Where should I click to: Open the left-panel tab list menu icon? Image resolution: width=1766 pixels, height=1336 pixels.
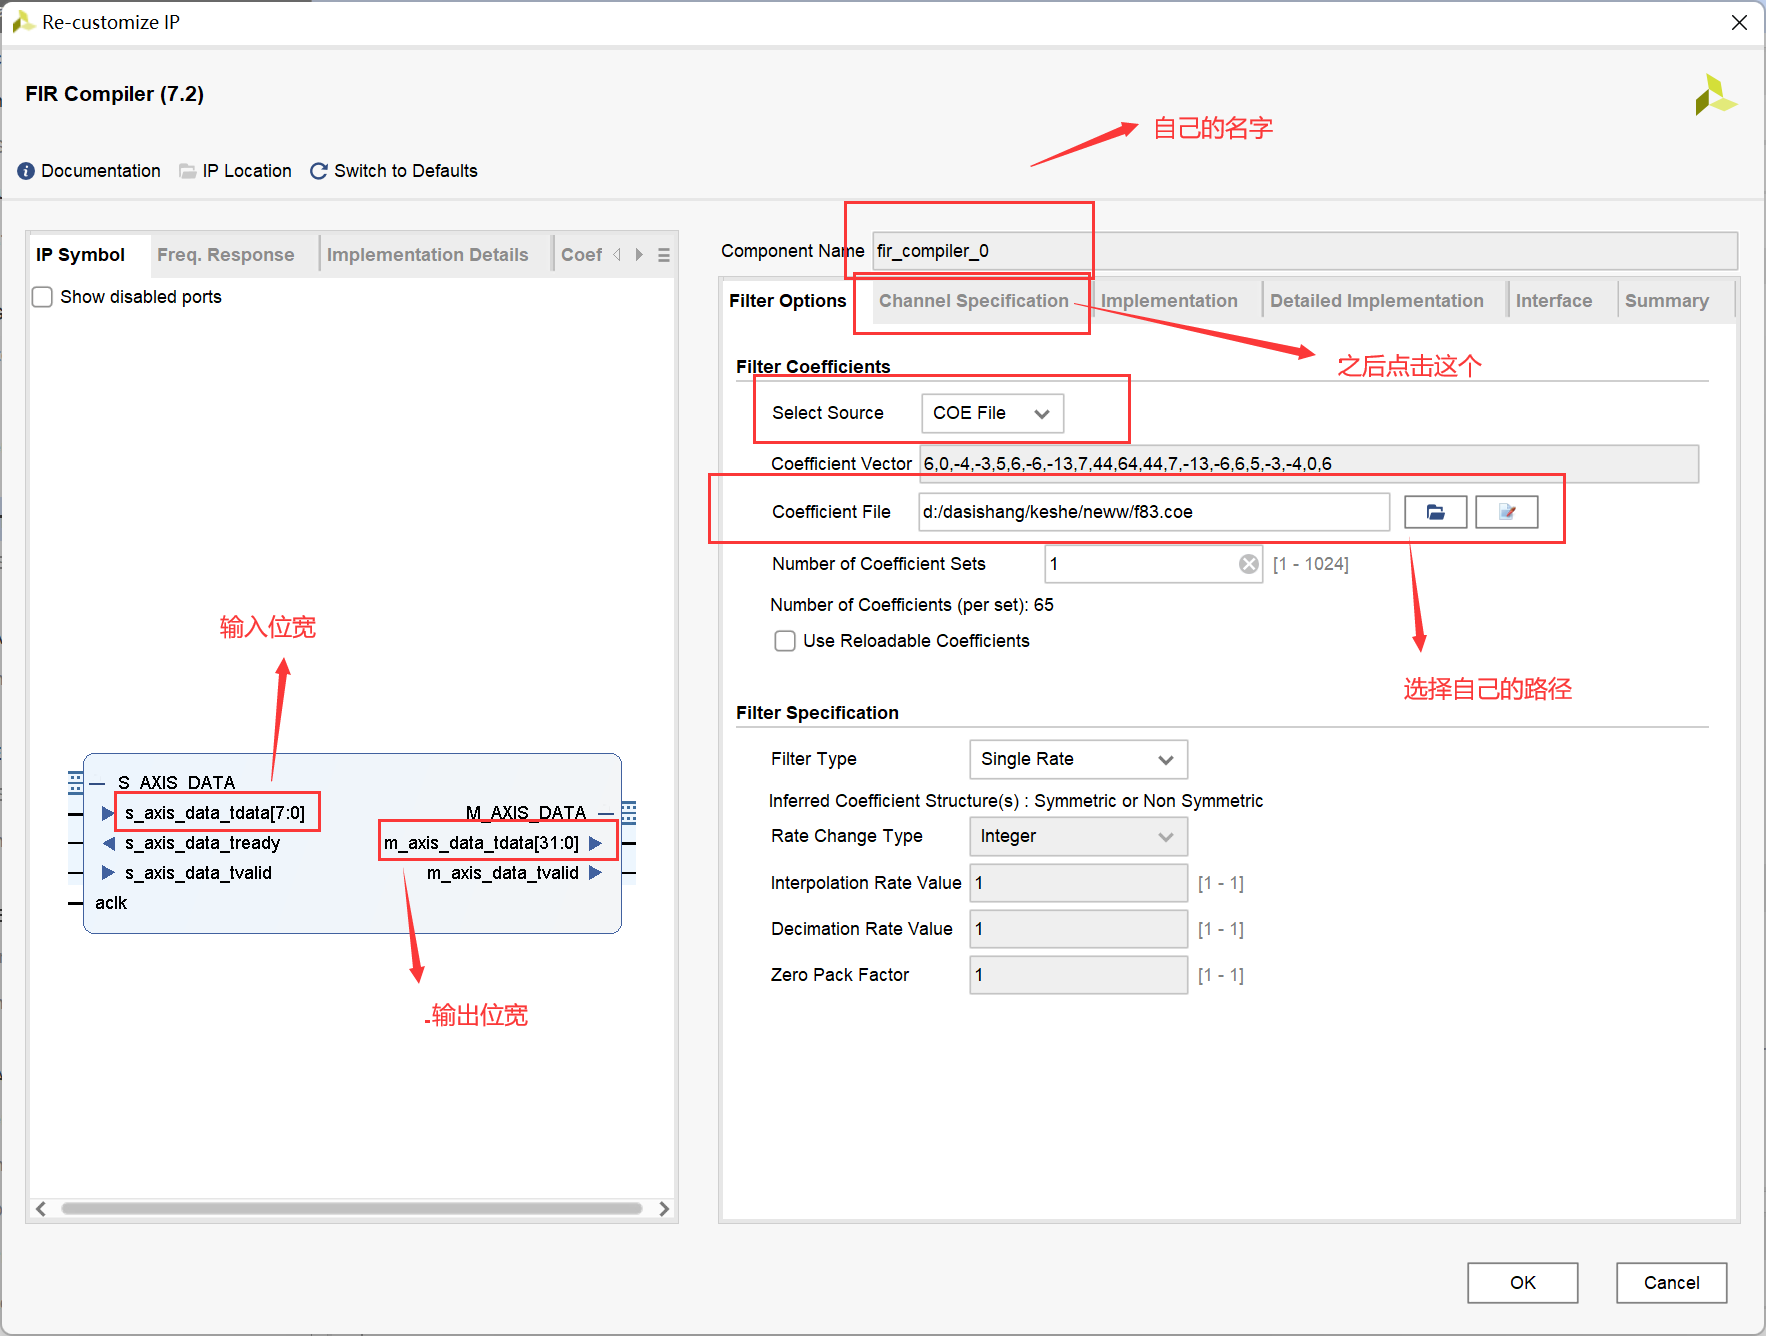click(664, 255)
